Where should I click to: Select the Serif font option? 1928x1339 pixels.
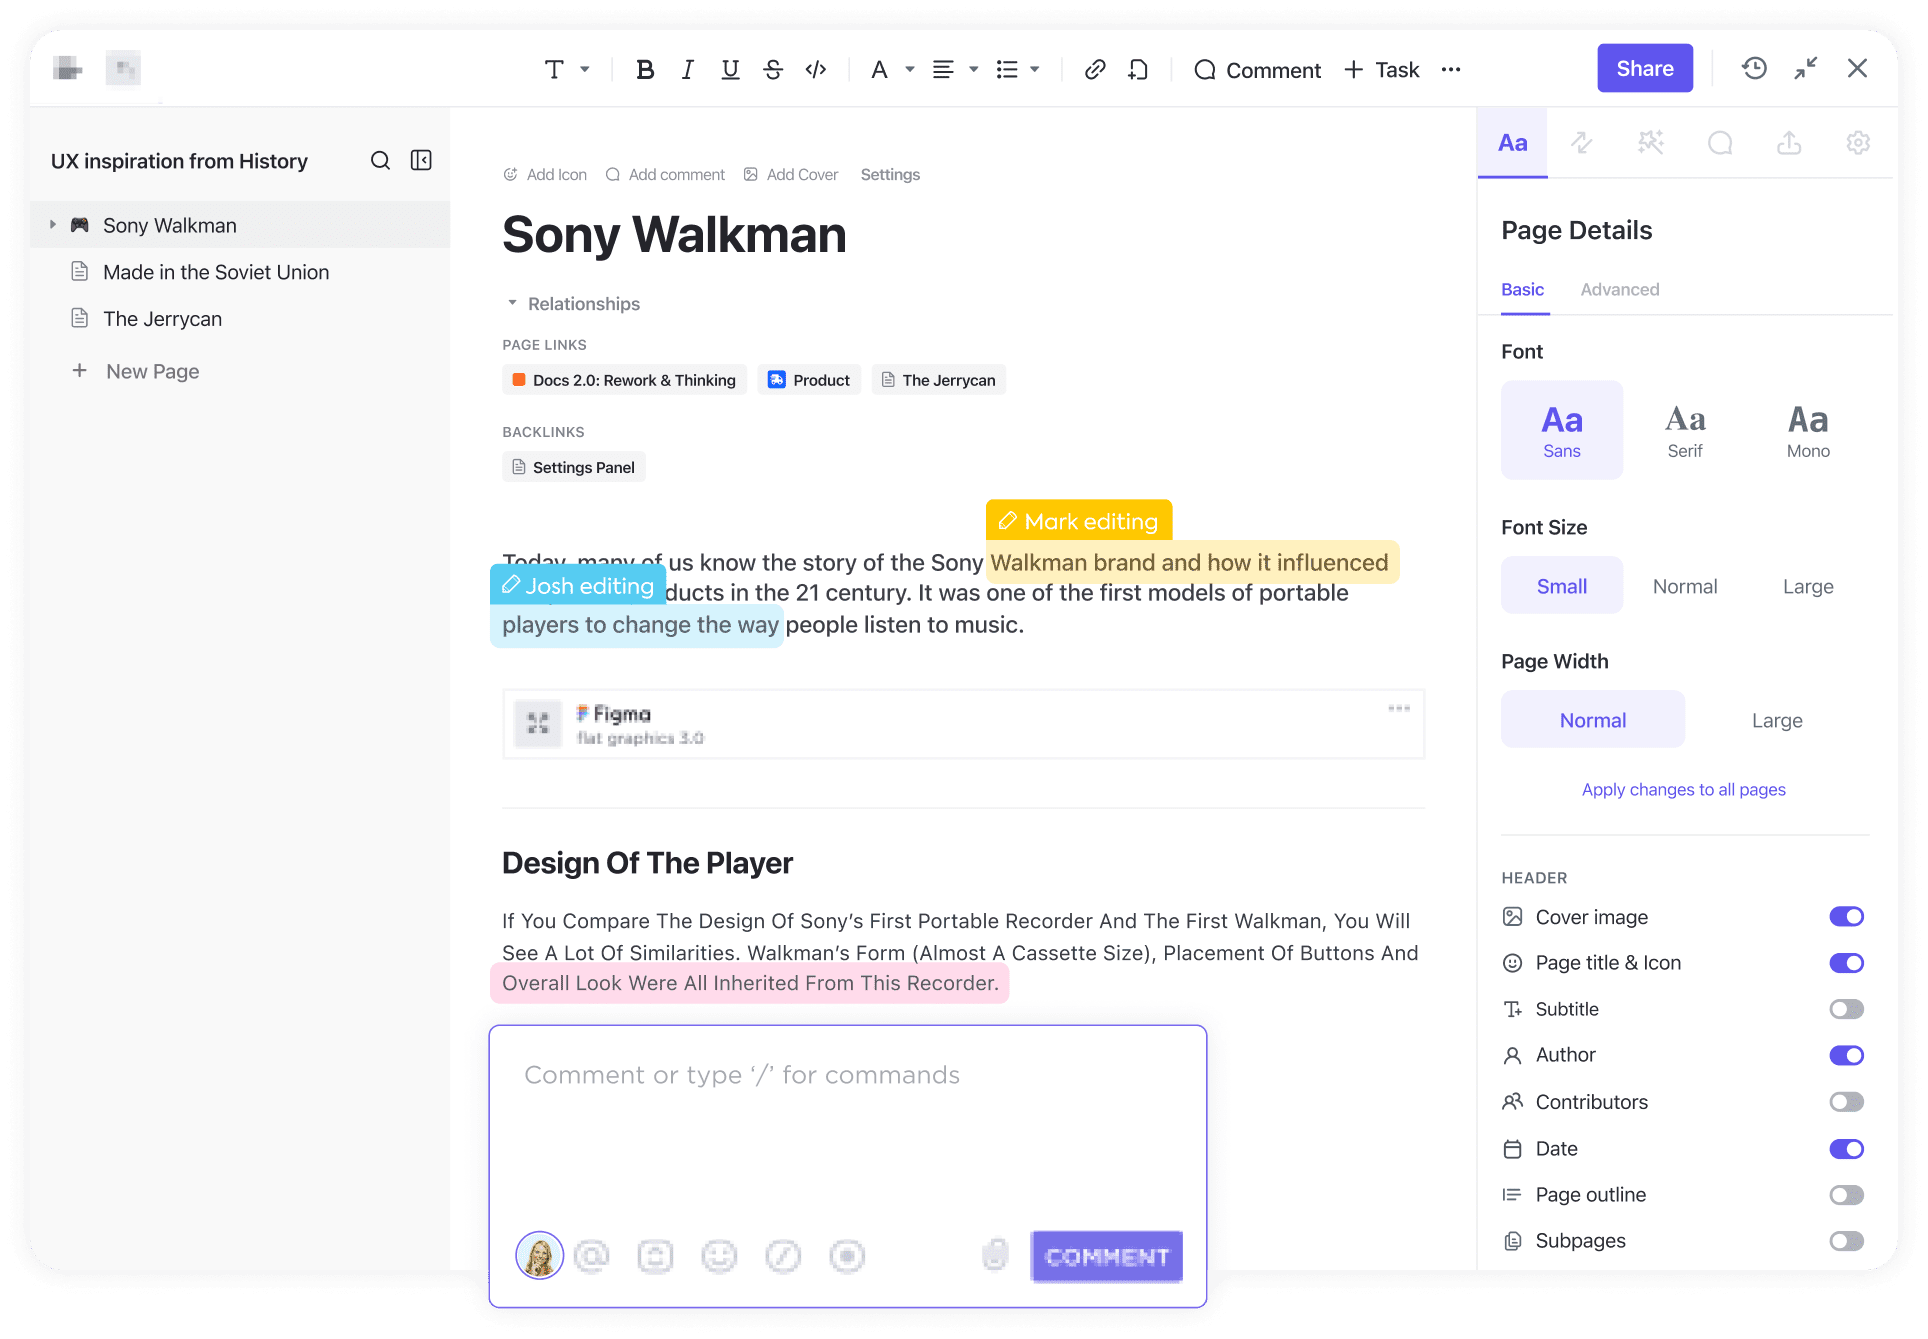[1682, 429]
